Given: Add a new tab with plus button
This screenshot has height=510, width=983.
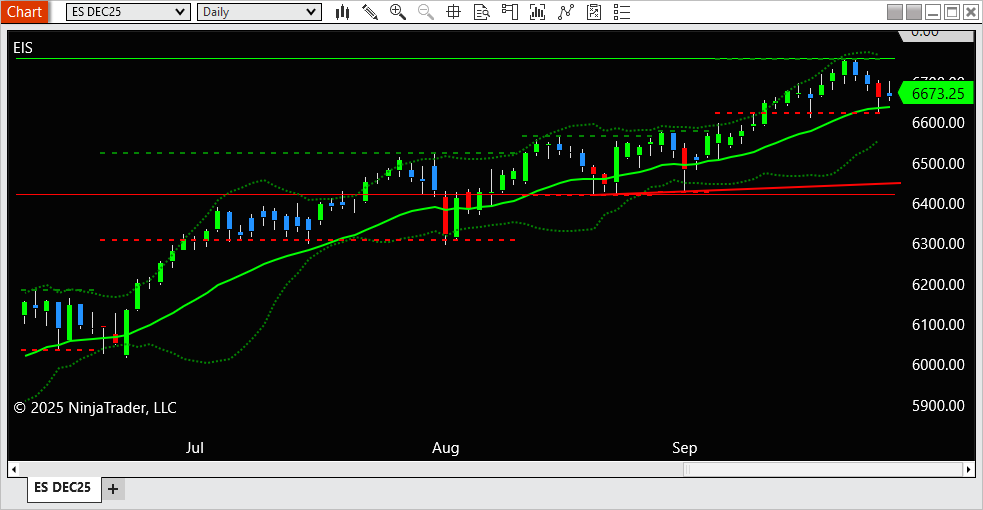Looking at the screenshot, I should 113,489.
